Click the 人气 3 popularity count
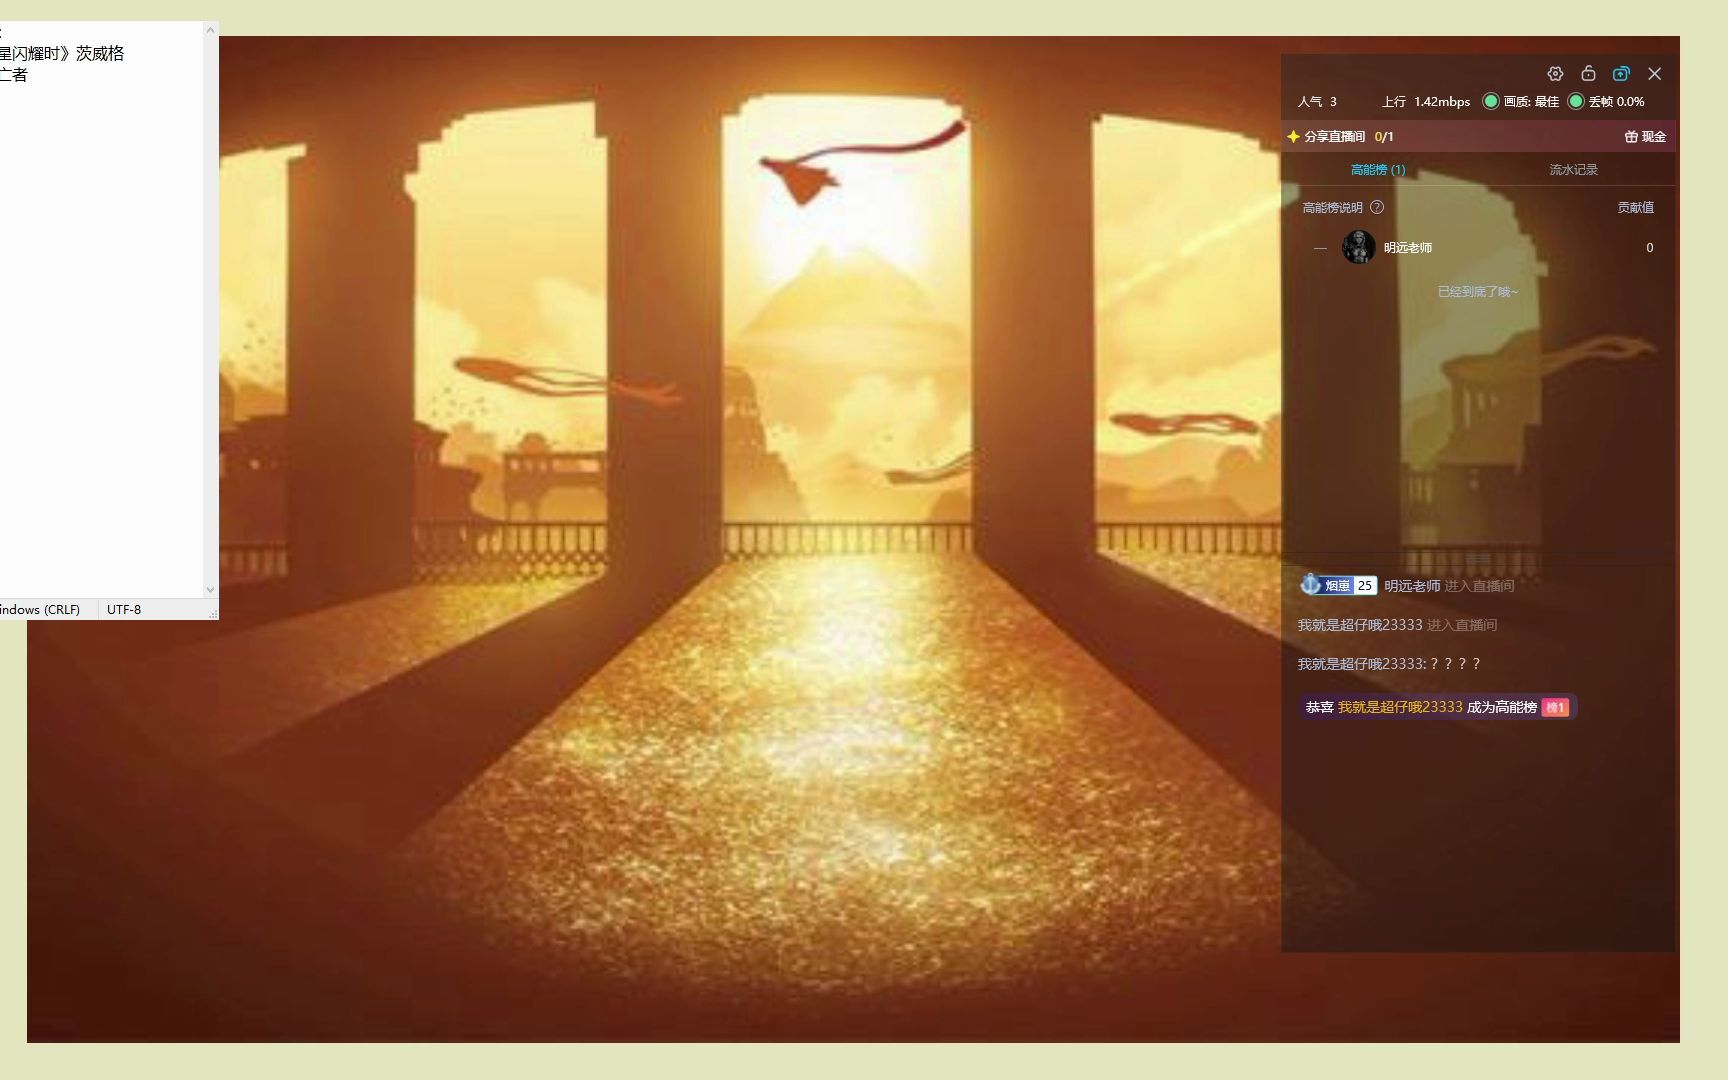 tap(1317, 102)
